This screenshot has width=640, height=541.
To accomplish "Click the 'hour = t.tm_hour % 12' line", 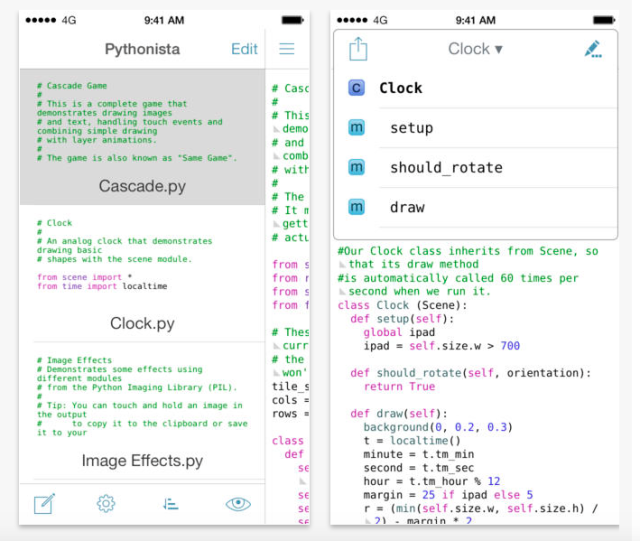I will (432, 481).
